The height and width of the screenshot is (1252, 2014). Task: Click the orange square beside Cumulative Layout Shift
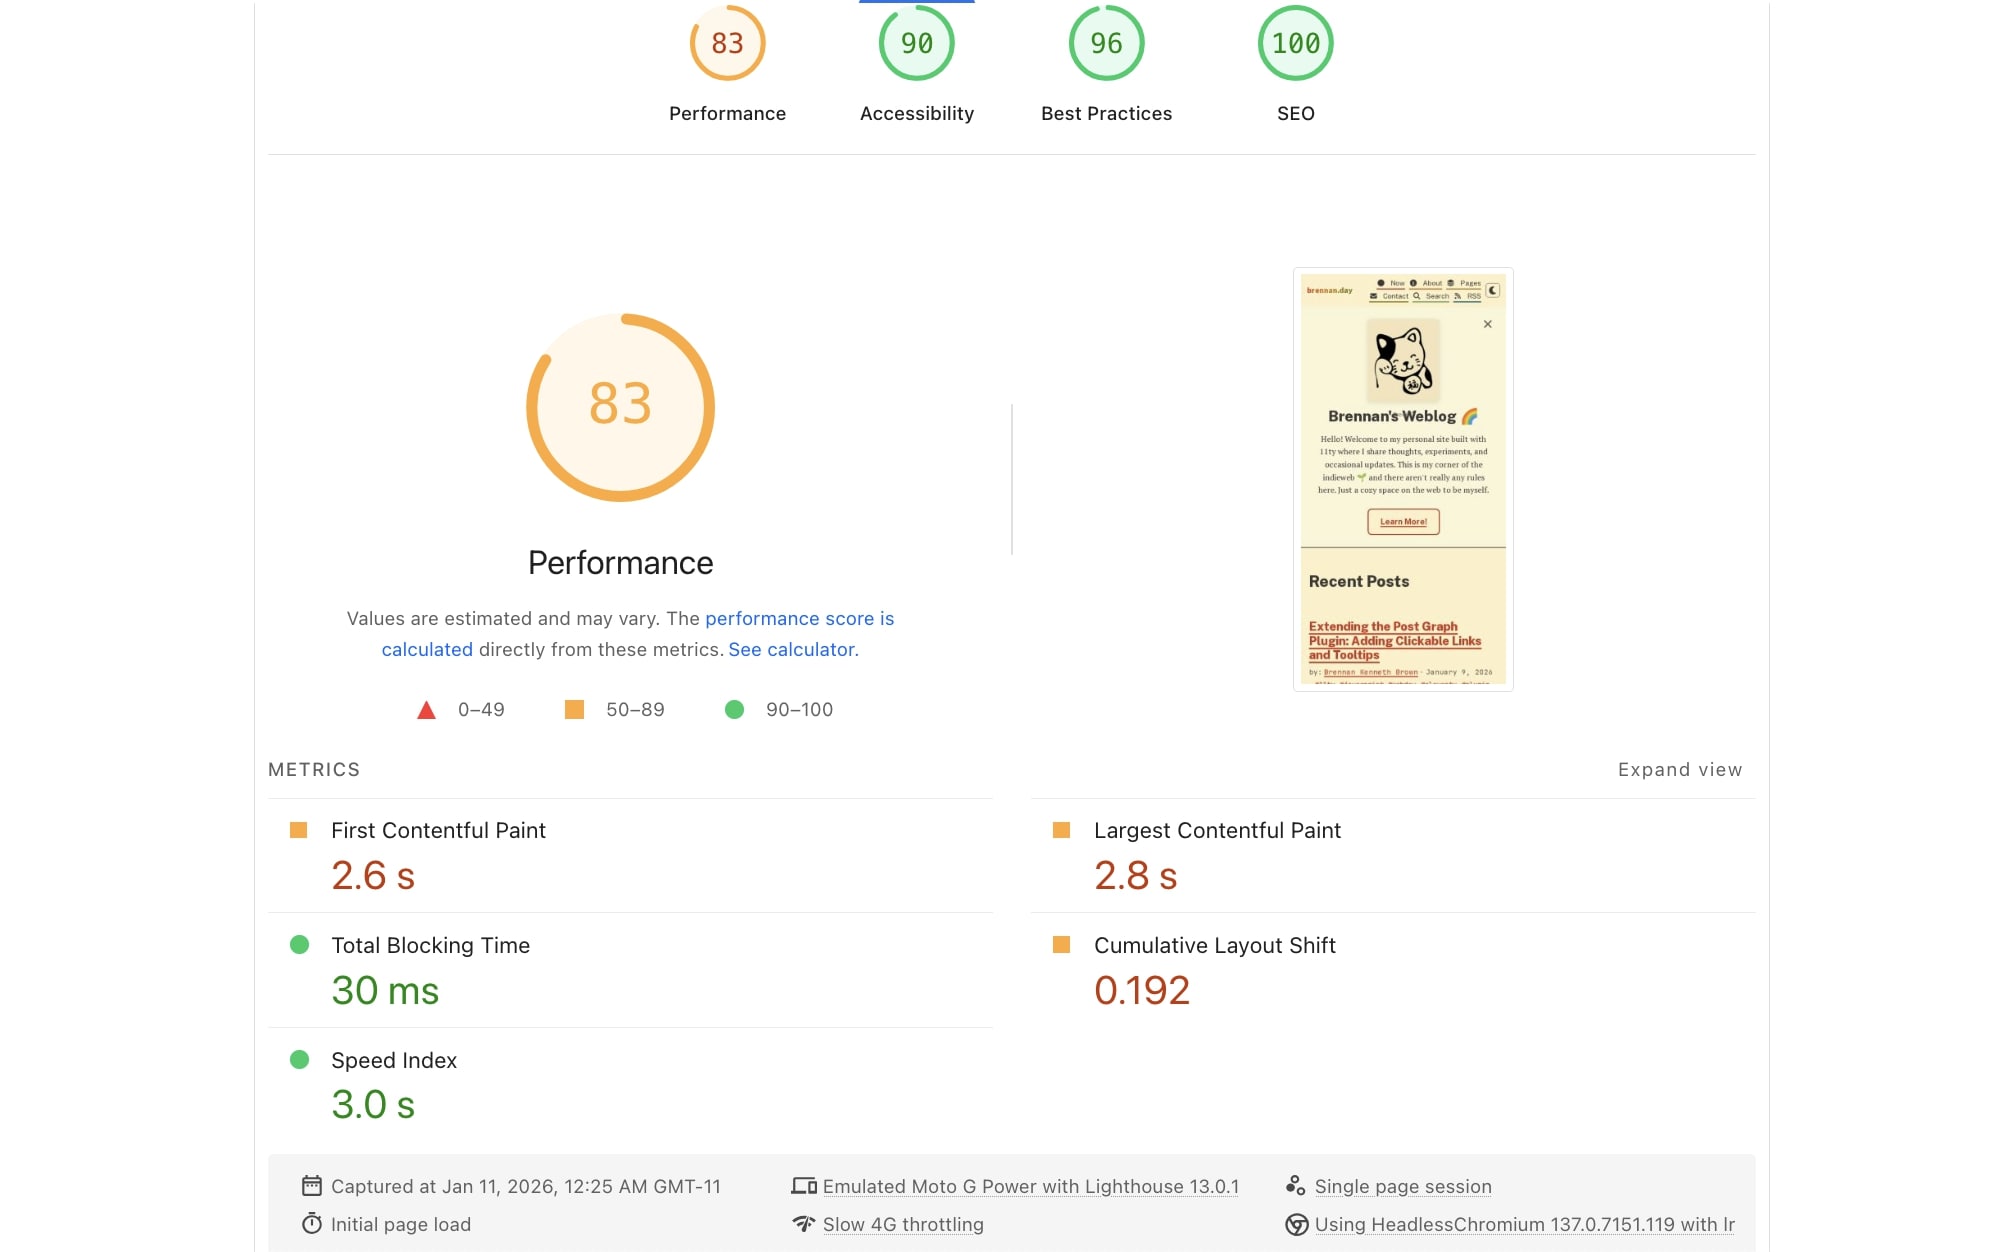point(1062,944)
